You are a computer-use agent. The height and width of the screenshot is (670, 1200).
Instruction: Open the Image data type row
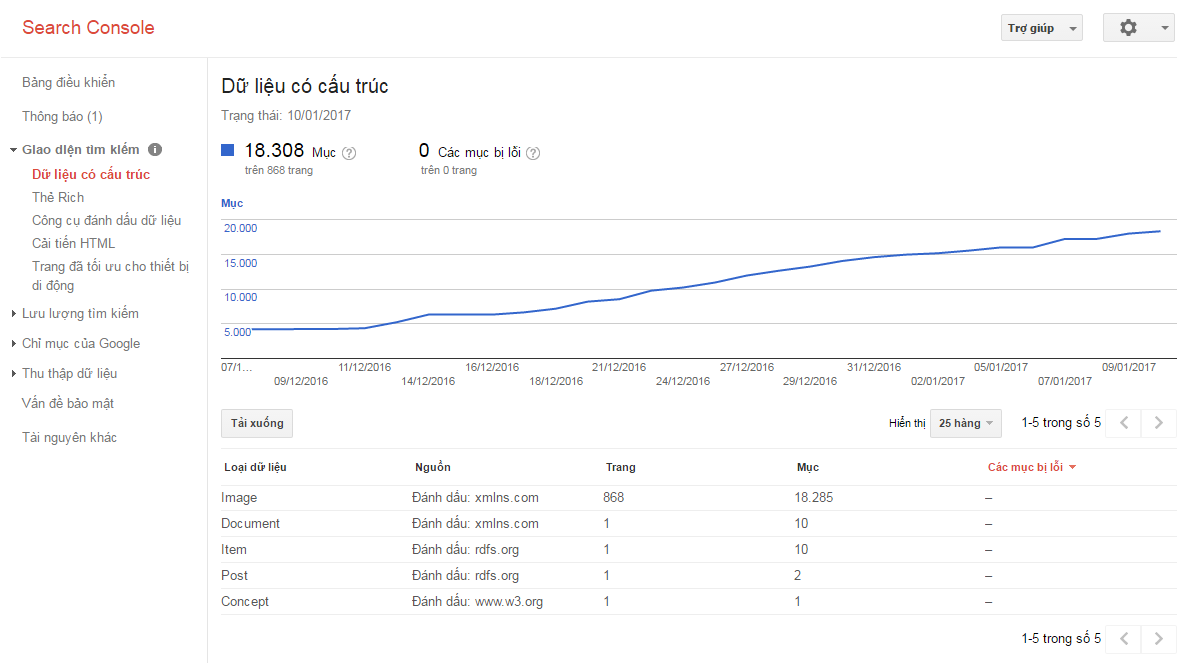(239, 498)
